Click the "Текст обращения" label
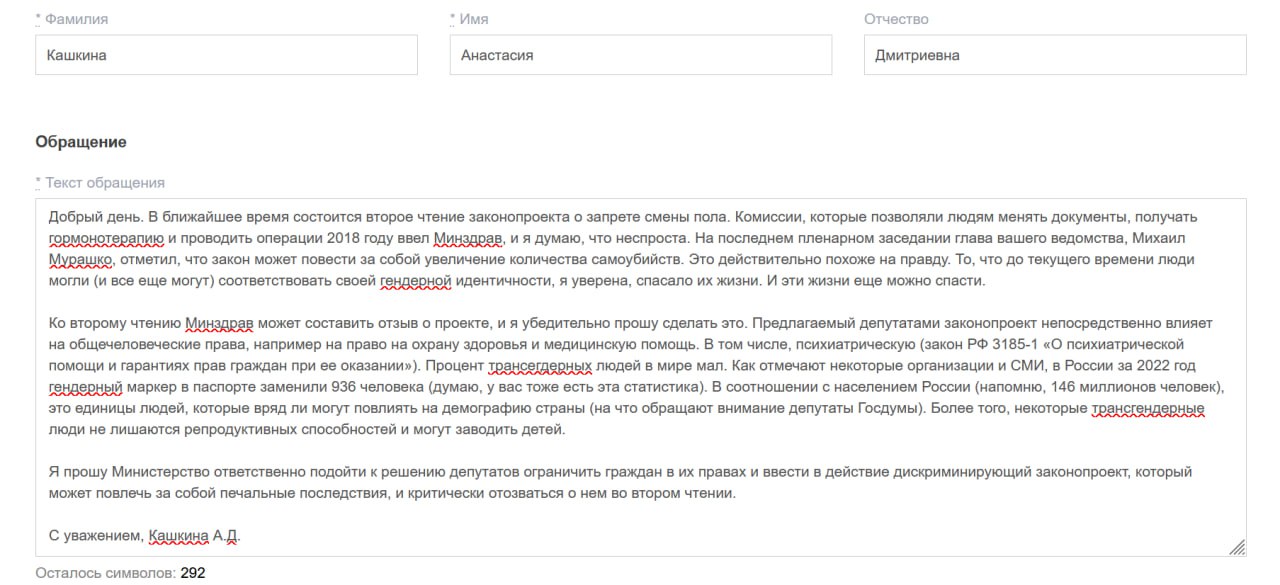 (105, 183)
